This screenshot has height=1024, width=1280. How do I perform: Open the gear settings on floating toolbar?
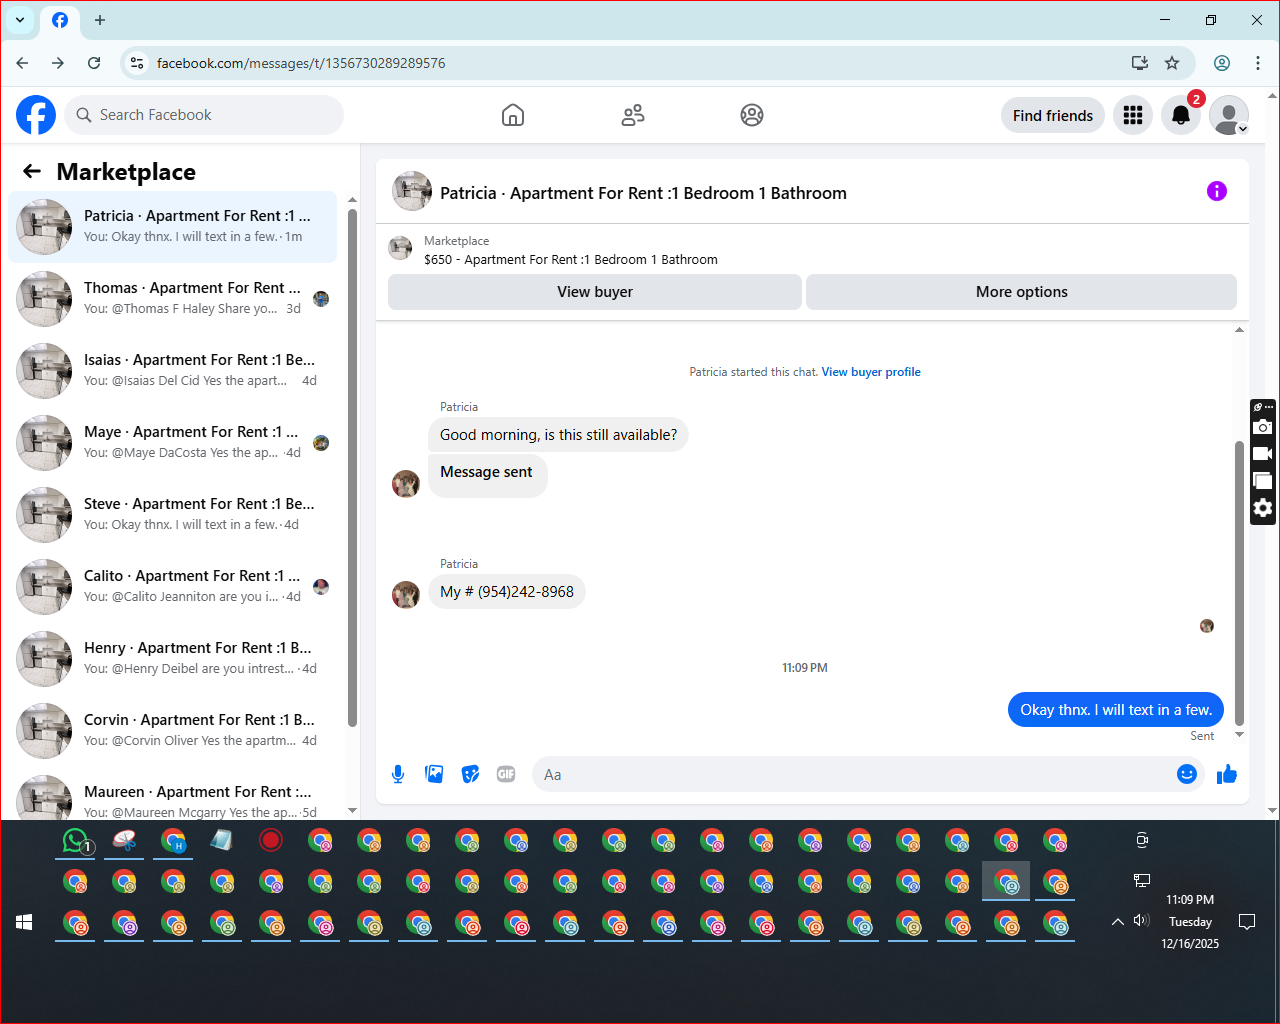click(x=1263, y=508)
